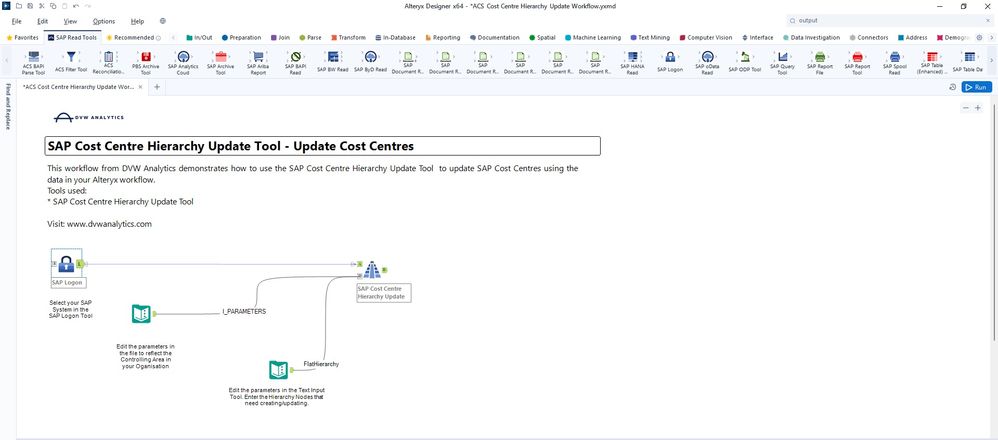Select the SAP Report Tool
998x440 pixels.
tap(857, 62)
